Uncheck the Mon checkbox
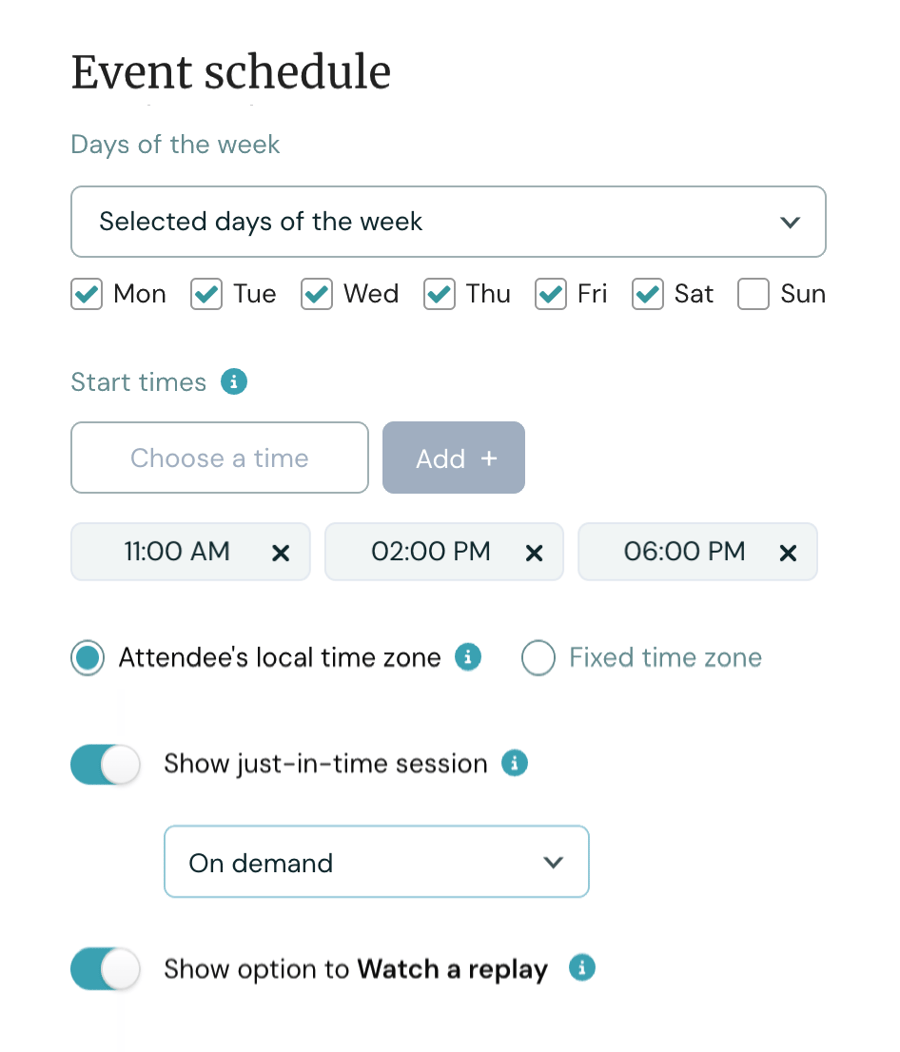 point(86,294)
